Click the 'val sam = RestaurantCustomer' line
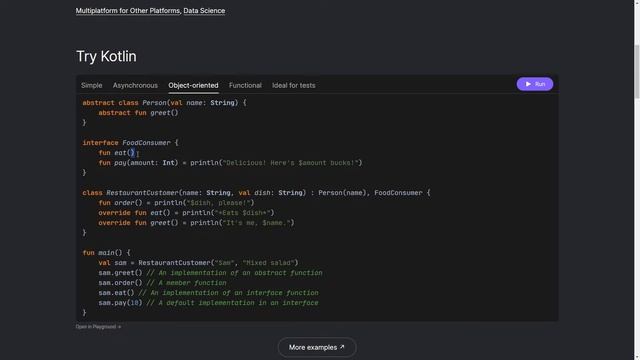640x360 pixels. pyautogui.click(x=198, y=263)
